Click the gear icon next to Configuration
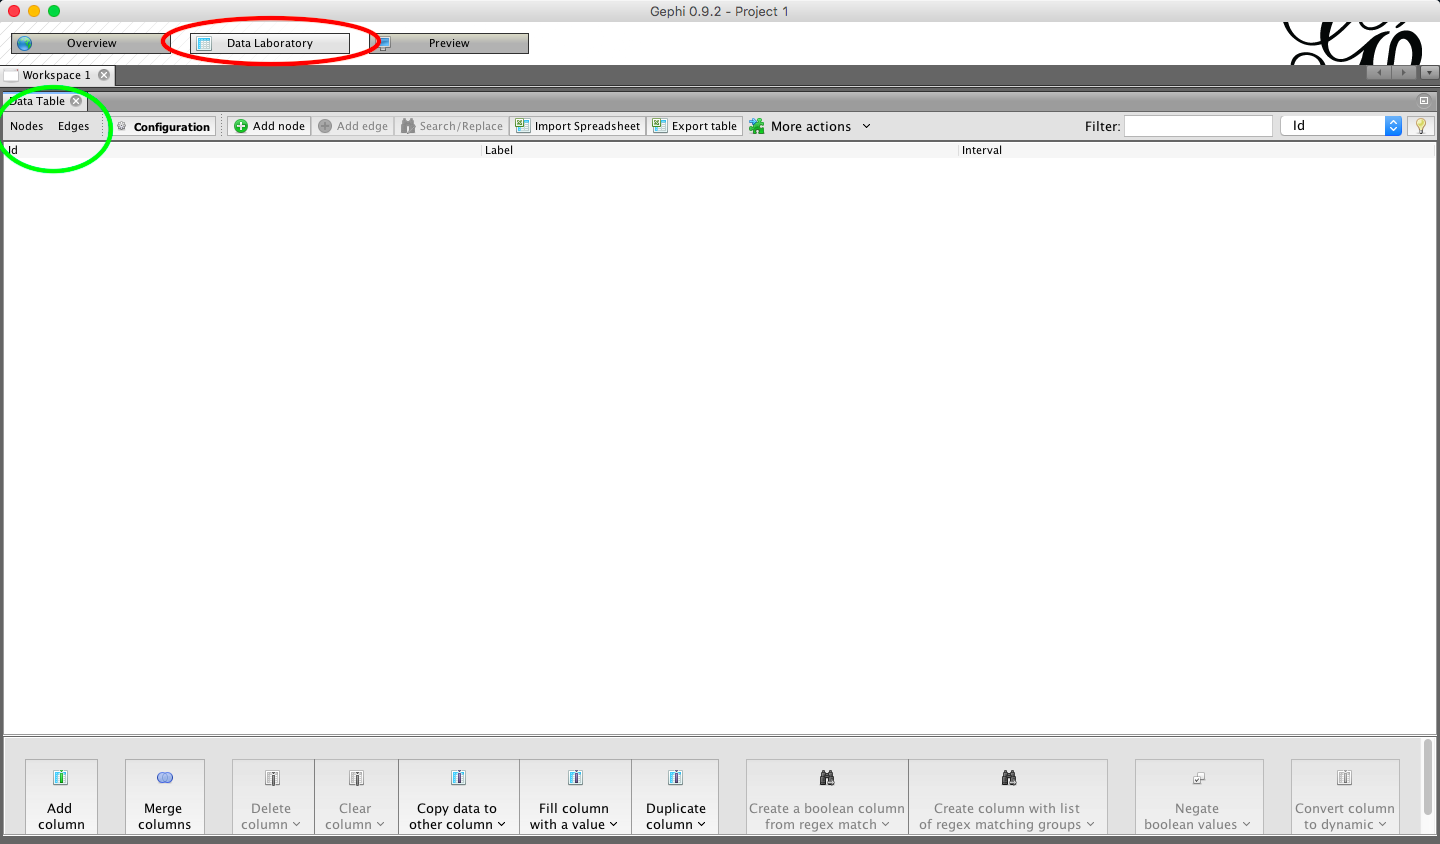 [x=122, y=126]
